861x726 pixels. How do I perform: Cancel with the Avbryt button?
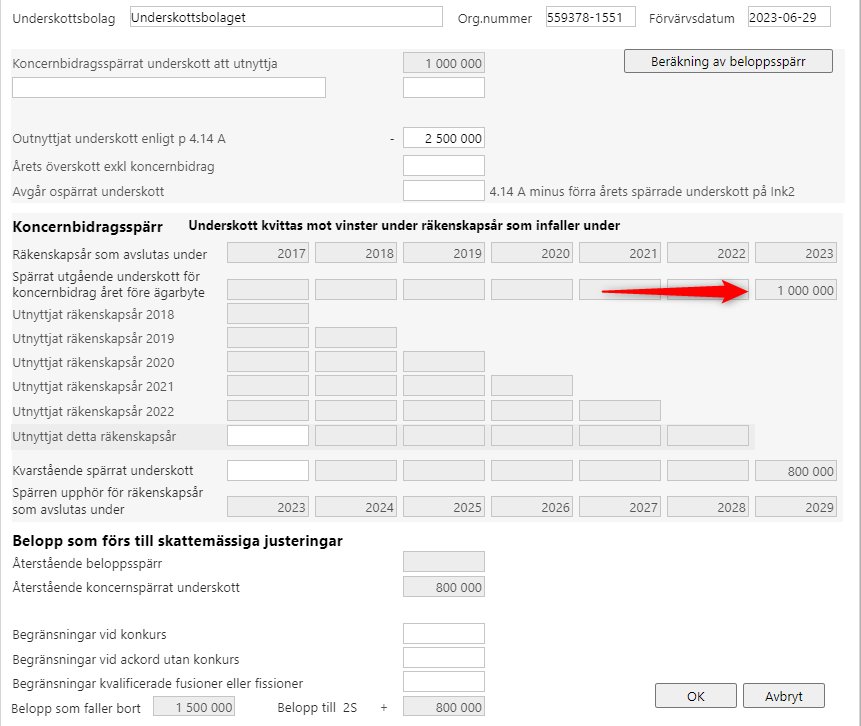click(784, 696)
